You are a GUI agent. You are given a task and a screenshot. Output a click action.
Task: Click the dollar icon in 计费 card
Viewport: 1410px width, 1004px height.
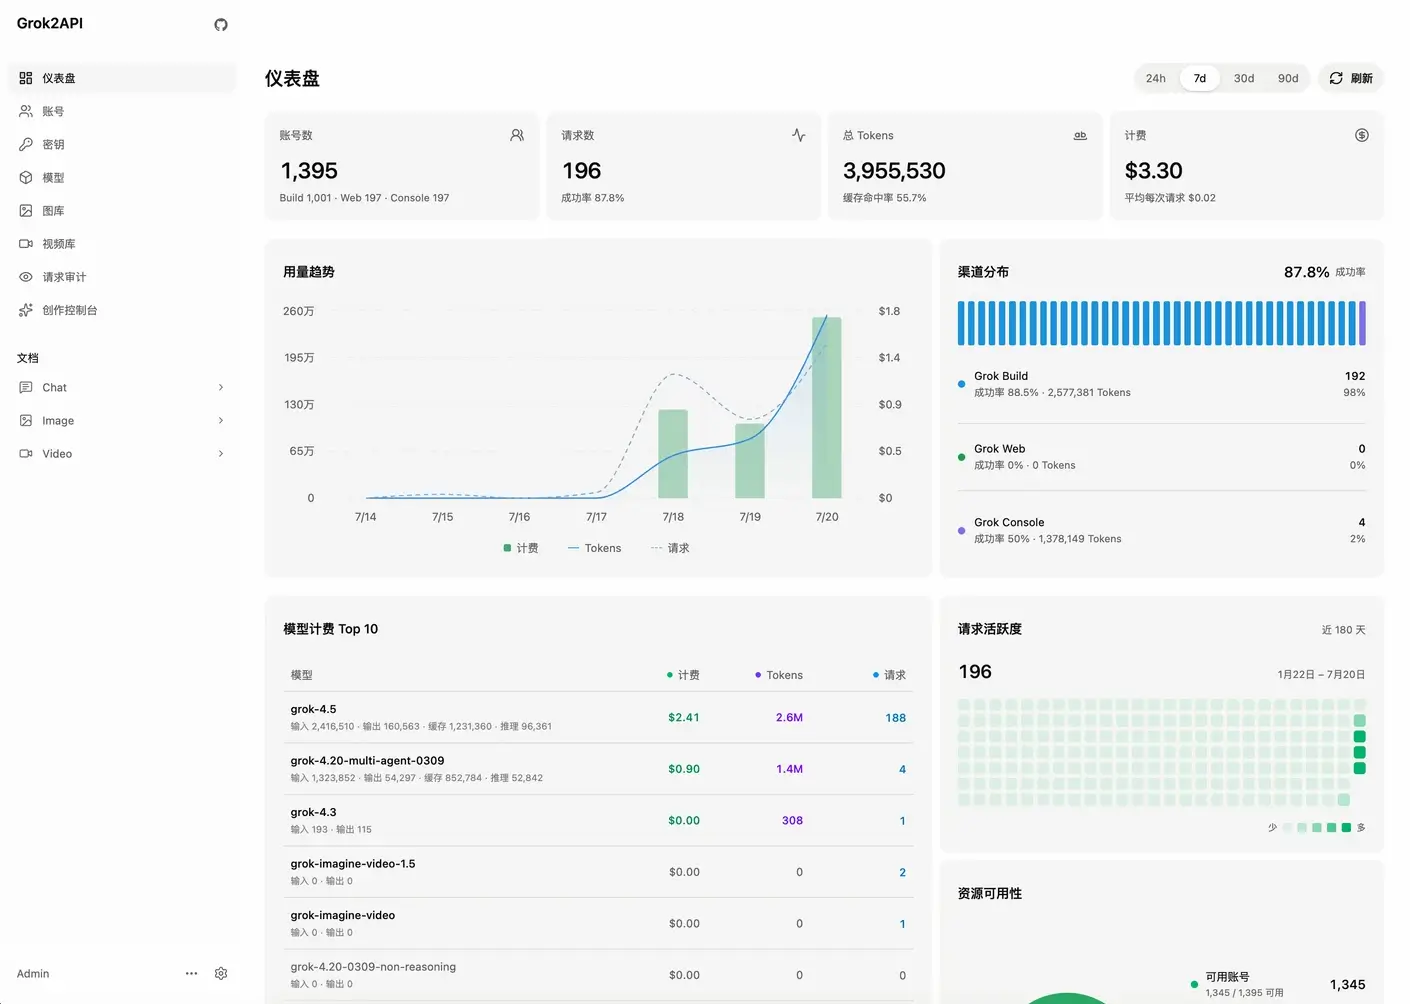coord(1362,135)
